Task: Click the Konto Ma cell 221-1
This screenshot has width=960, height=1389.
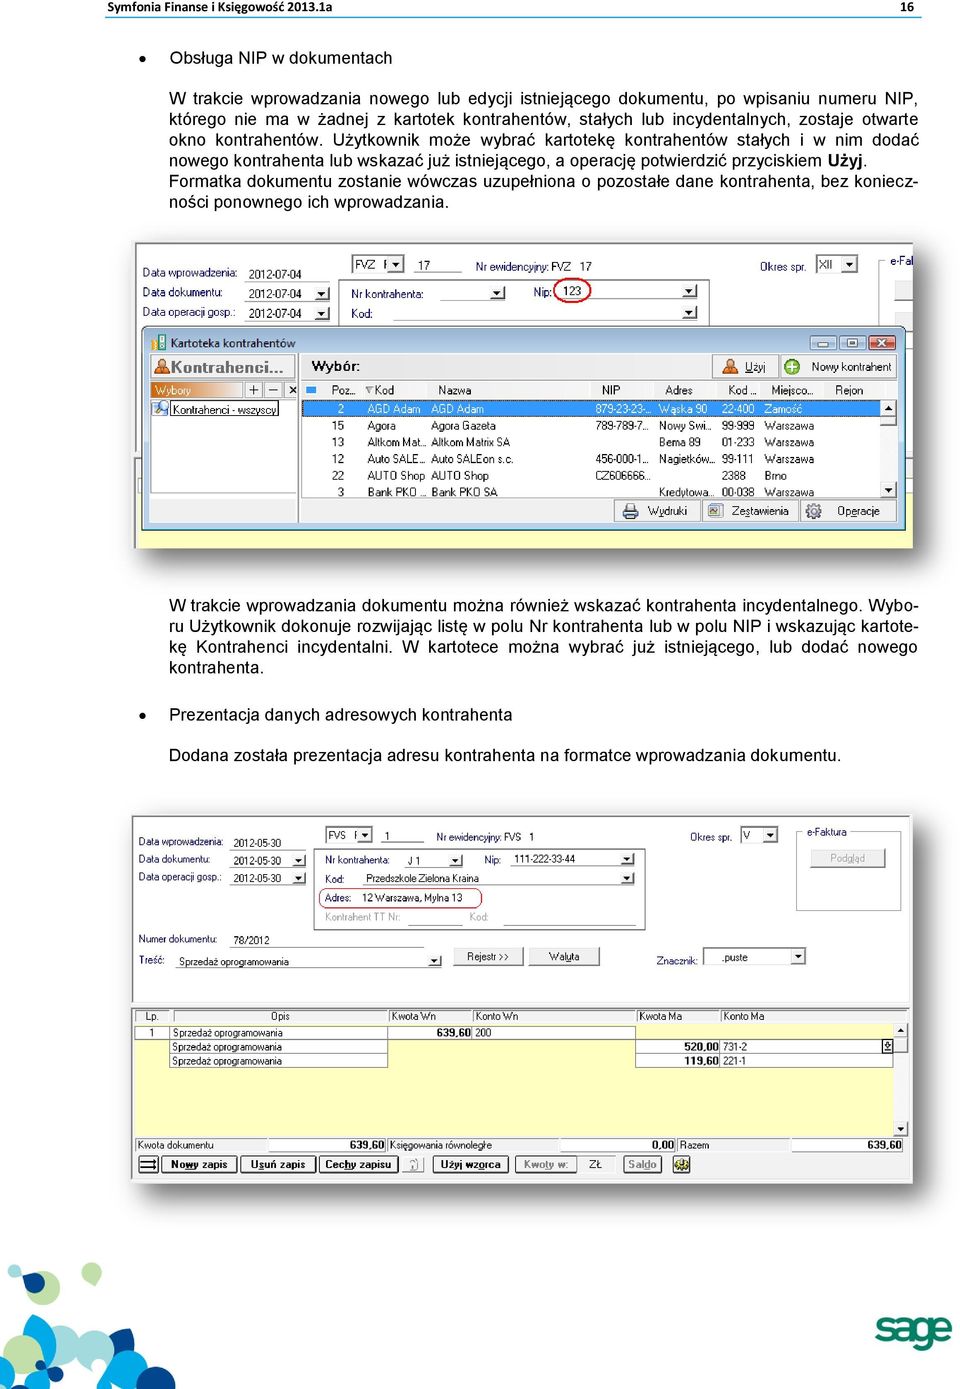Action: tap(806, 1061)
